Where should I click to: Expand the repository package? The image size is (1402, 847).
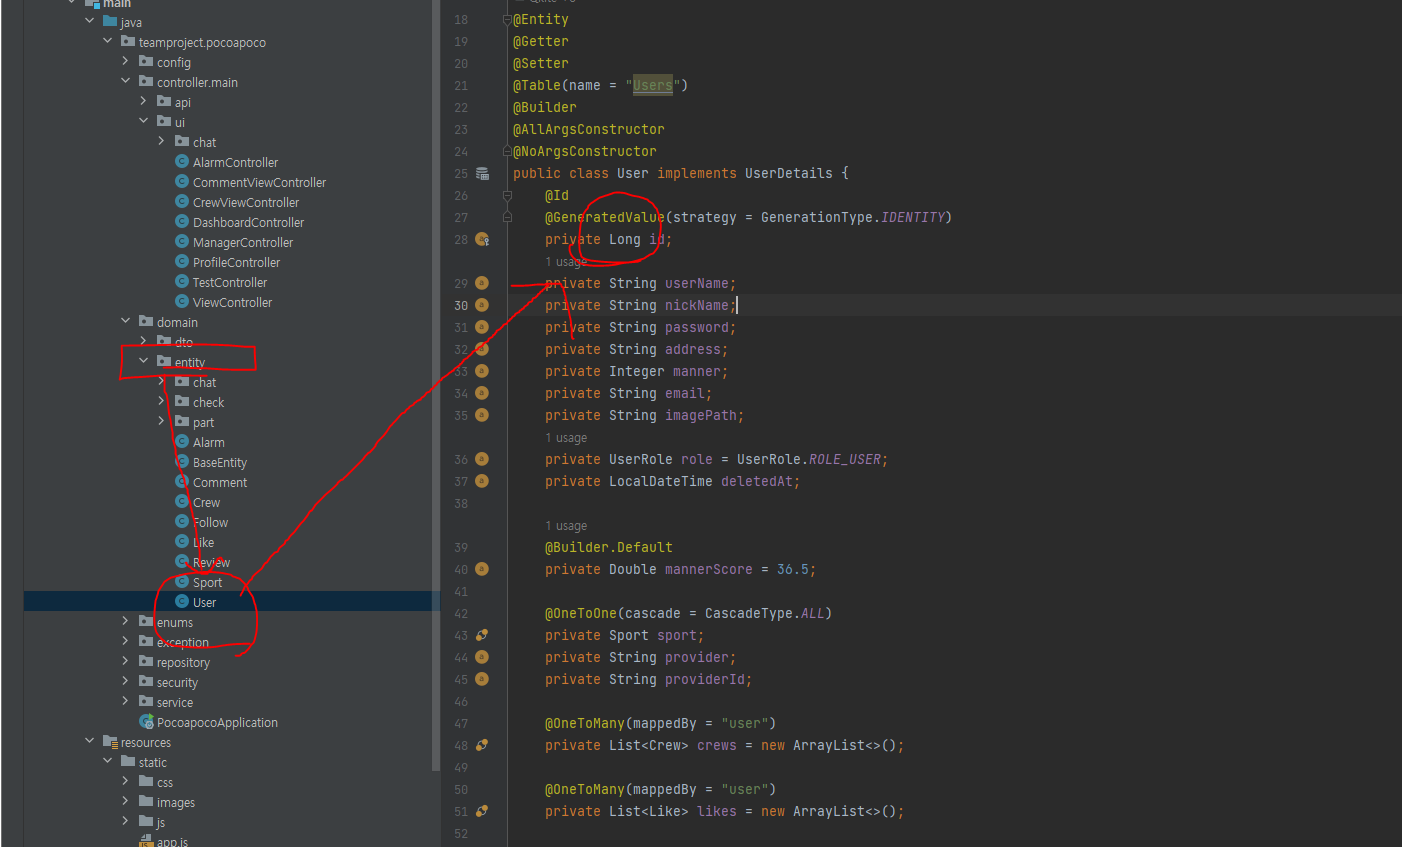pyautogui.click(x=126, y=661)
